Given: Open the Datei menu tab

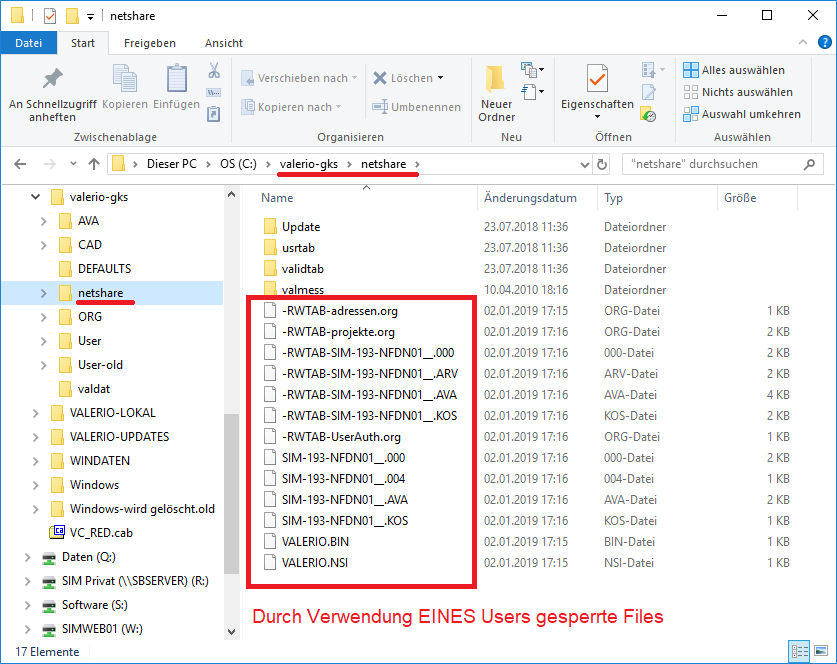Looking at the screenshot, I should point(29,43).
